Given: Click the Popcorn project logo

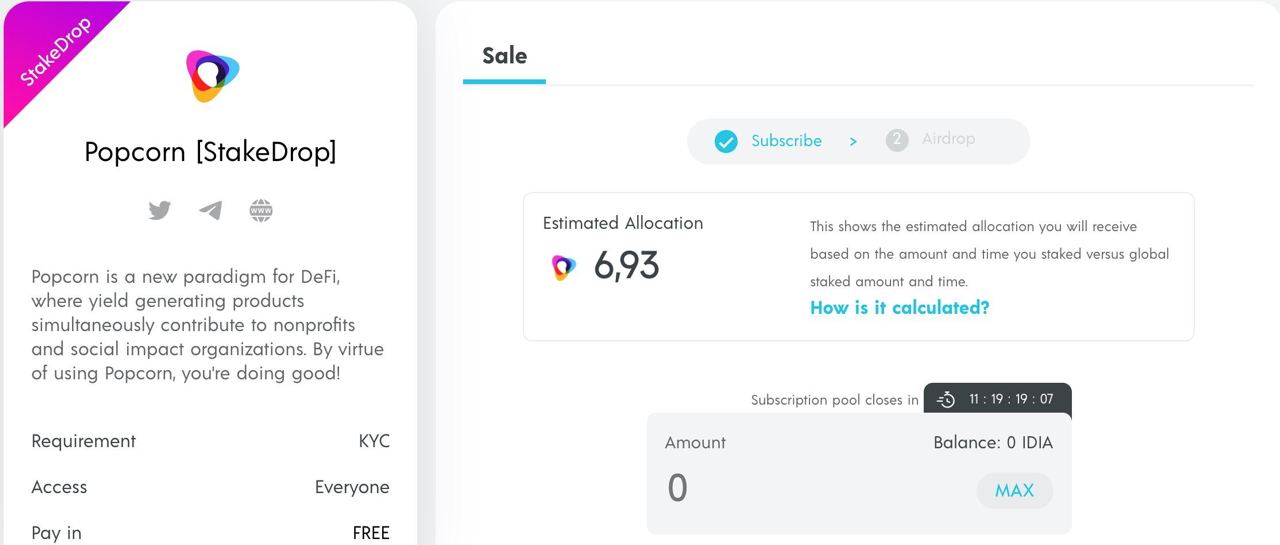Looking at the screenshot, I should click(x=212, y=77).
